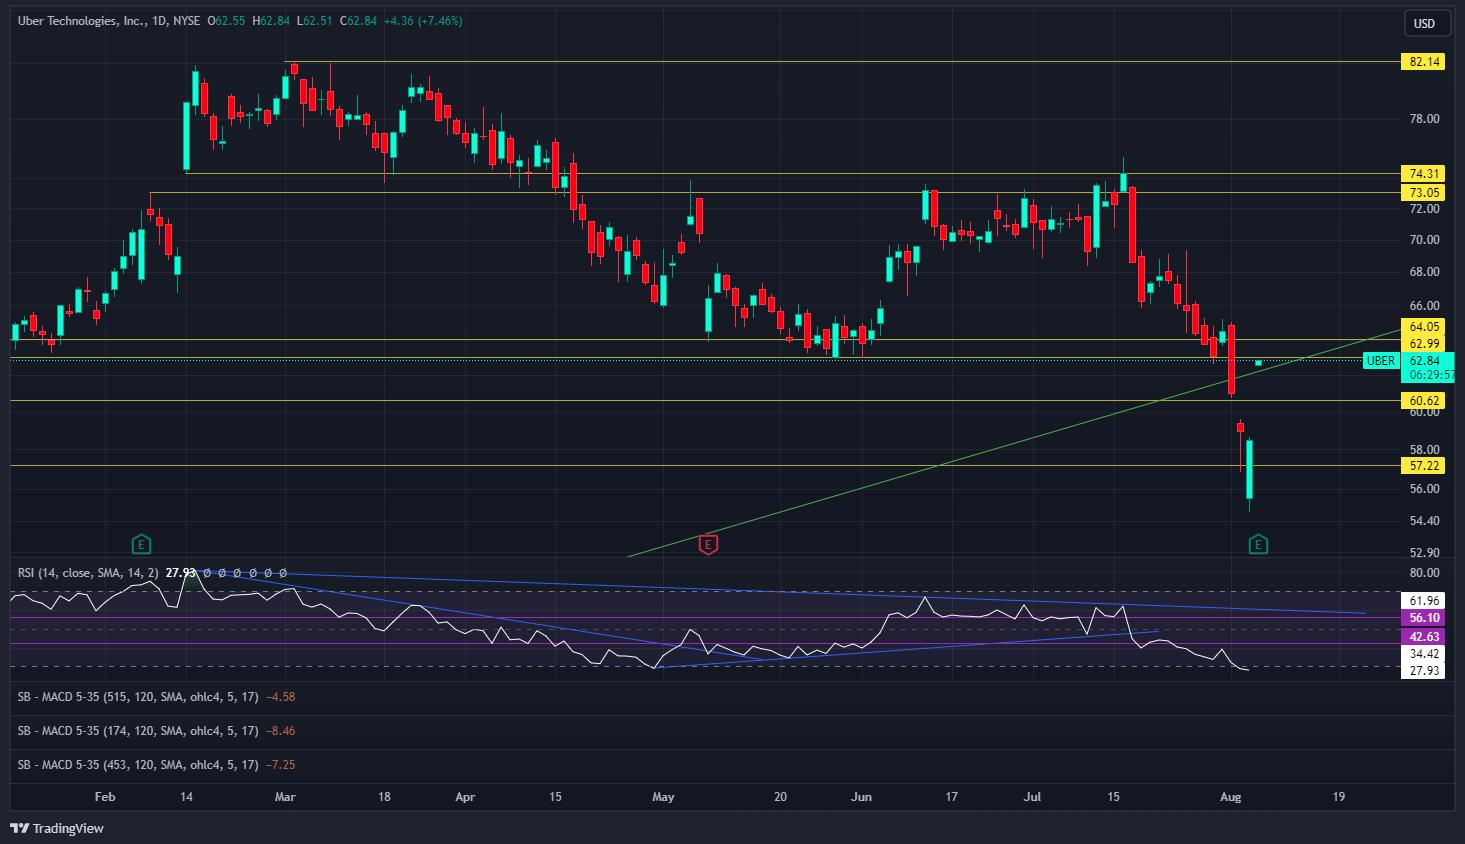This screenshot has width=1465, height=844.
Task: Click the green earnings marker near February
Action: [141, 544]
